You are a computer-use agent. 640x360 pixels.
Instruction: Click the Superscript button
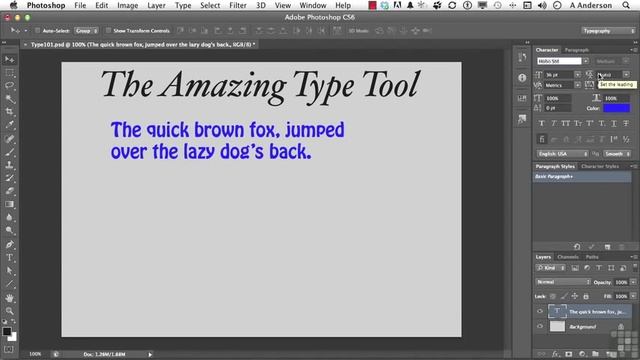590,123
